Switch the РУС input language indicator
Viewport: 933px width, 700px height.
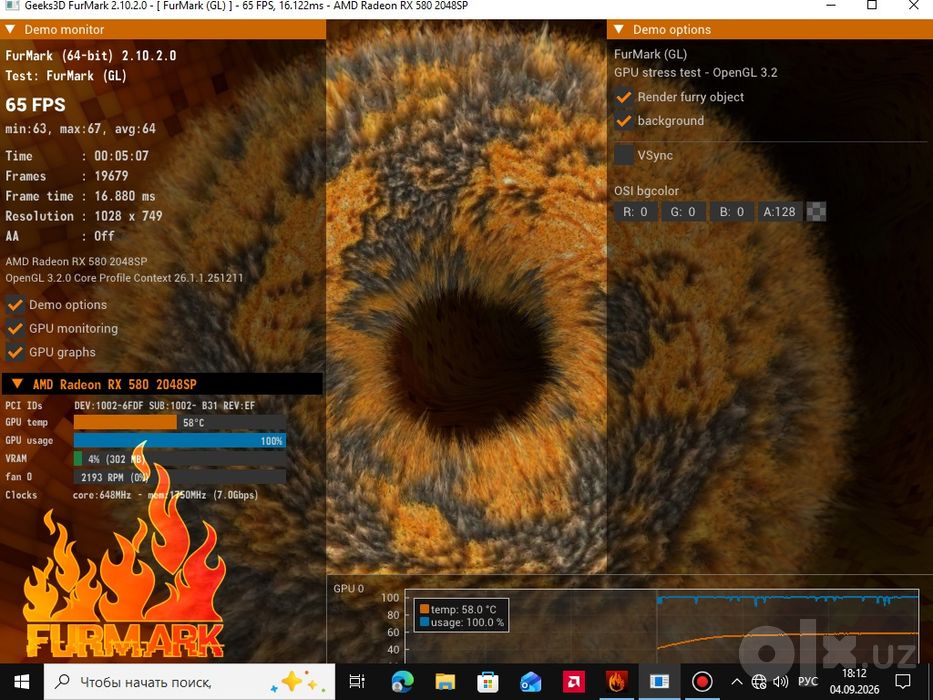[x=807, y=682]
